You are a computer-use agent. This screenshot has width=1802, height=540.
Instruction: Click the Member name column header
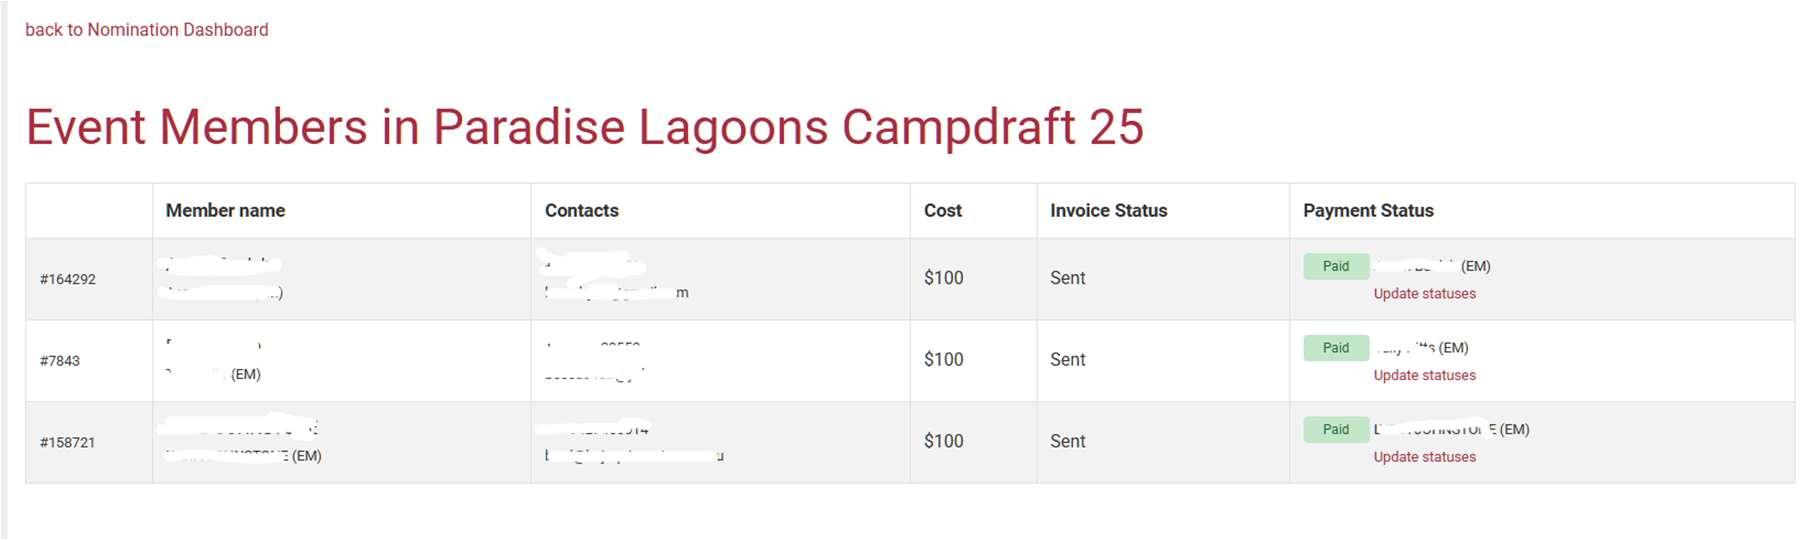pyautogui.click(x=225, y=210)
